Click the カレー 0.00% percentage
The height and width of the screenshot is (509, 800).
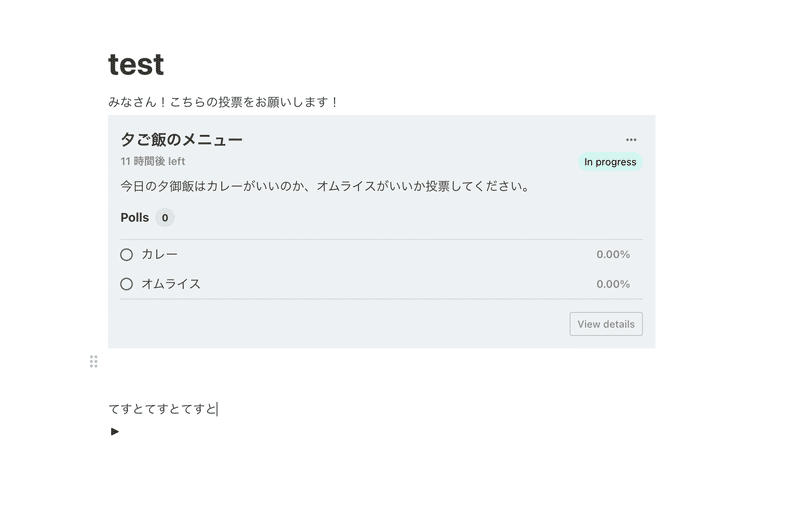coord(613,254)
